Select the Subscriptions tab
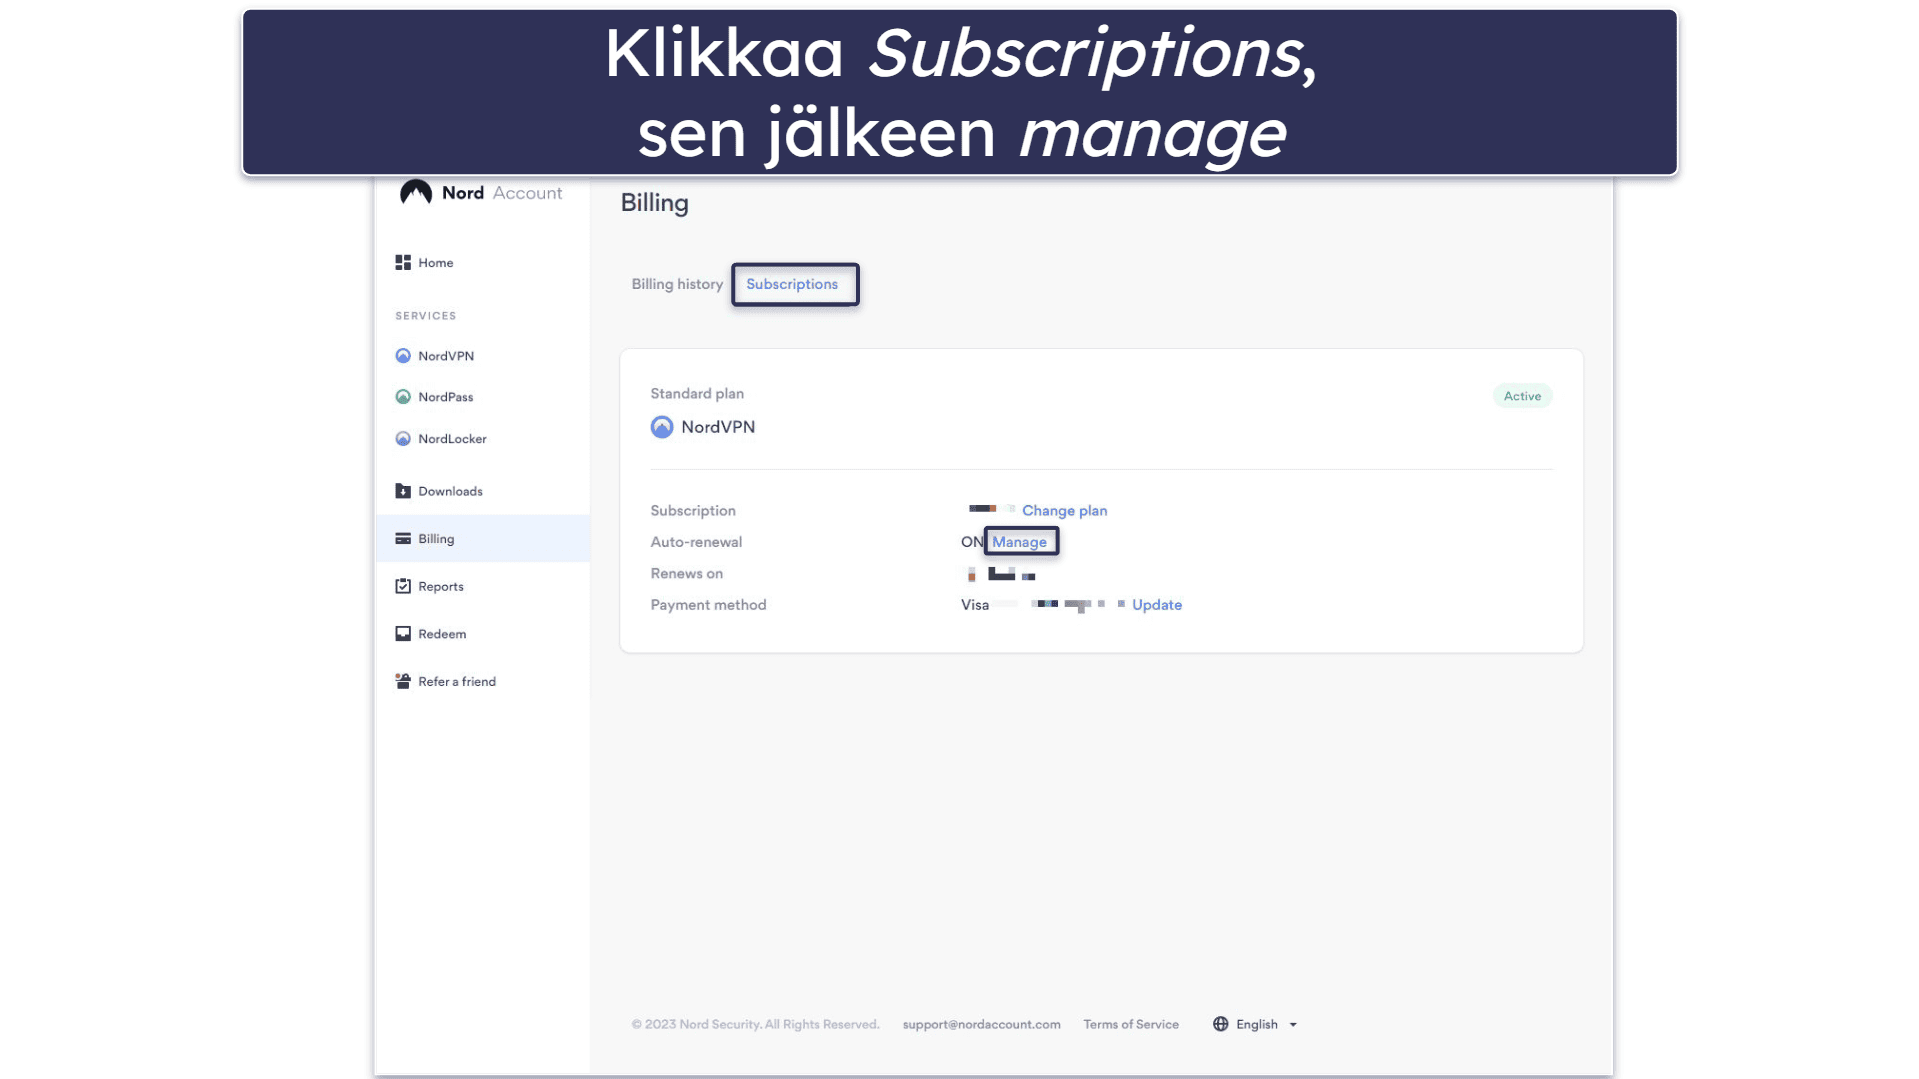 click(x=792, y=284)
